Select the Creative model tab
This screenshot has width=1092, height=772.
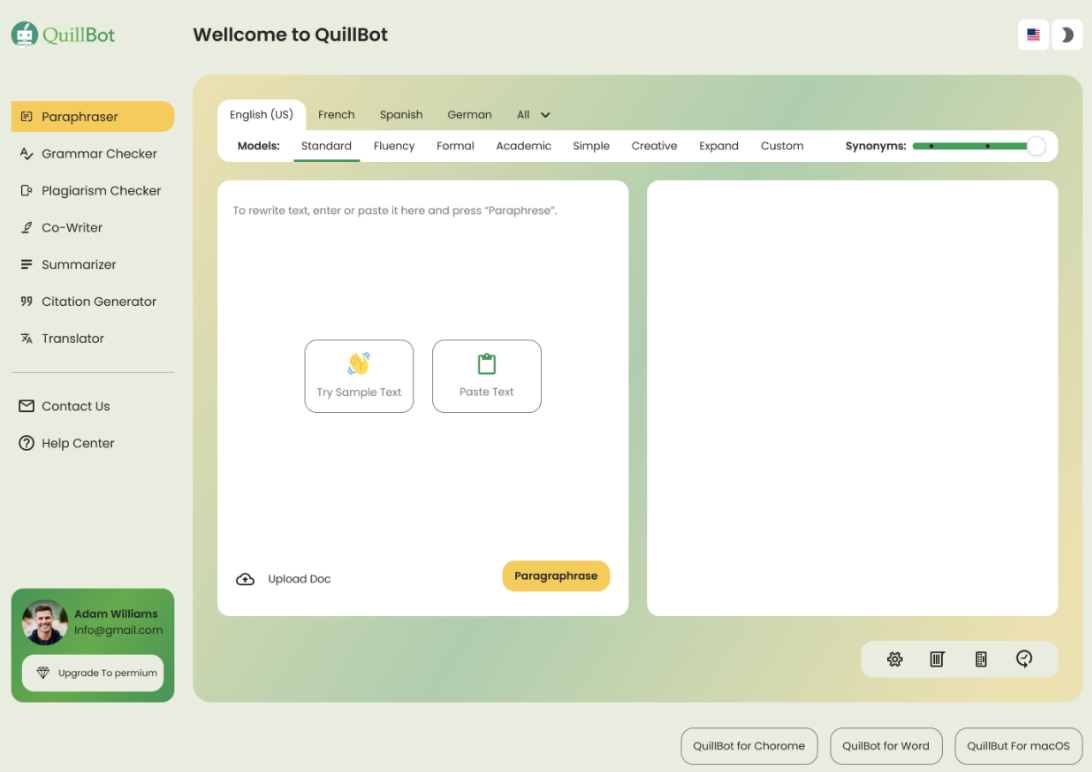pyautogui.click(x=654, y=146)
